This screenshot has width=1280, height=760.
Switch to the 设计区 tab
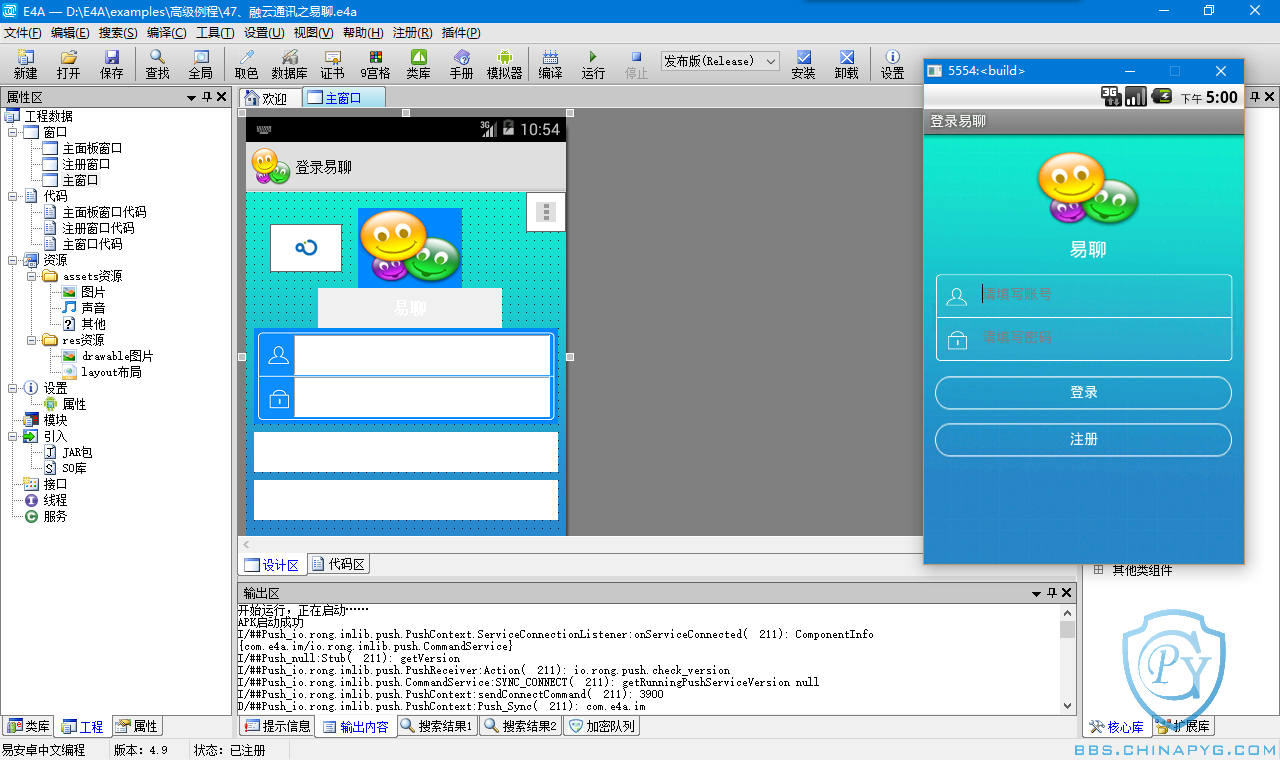tap(272, 564)
